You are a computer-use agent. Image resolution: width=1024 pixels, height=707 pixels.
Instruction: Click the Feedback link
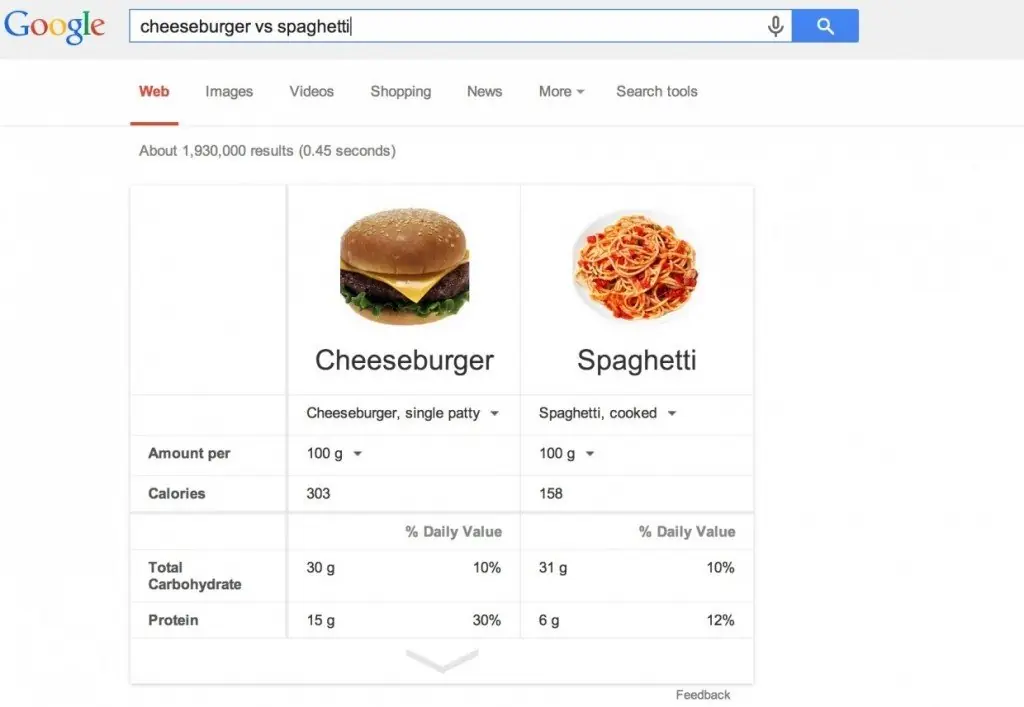pyautogui.click(x=703, y=694)
